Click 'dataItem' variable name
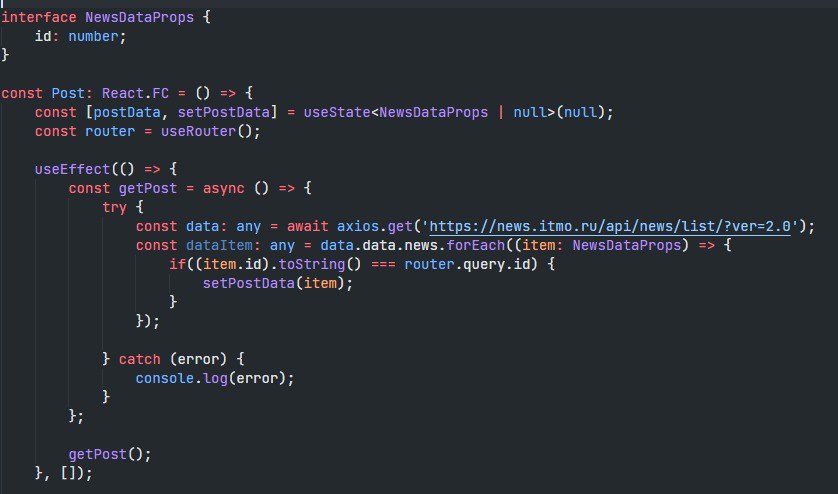Screen dimensions: 838x494 point(219,245)
